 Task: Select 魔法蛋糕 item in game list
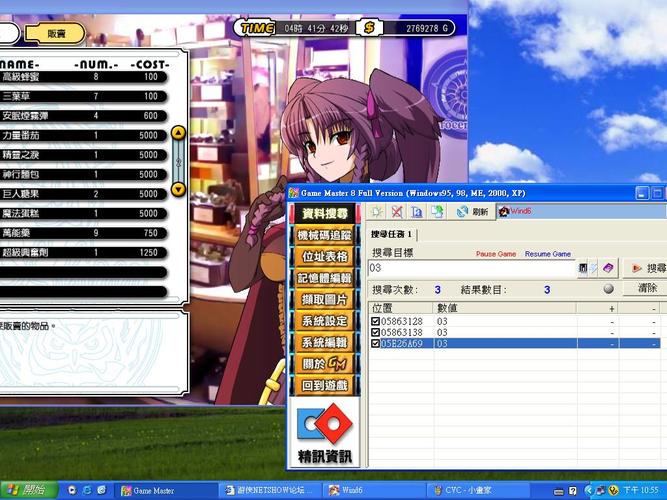(83, 214)
